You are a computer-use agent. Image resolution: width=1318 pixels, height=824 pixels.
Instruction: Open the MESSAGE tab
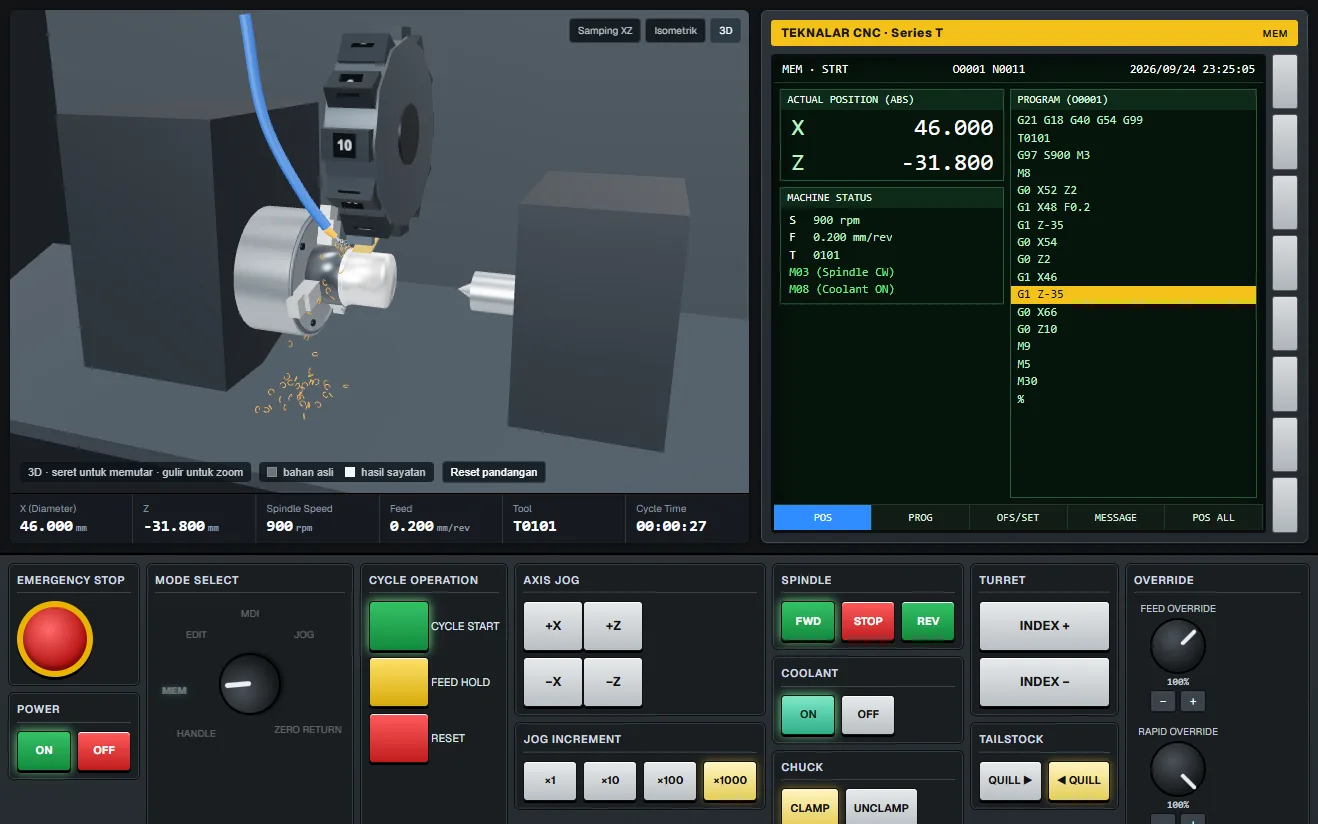pos(1116,517)
